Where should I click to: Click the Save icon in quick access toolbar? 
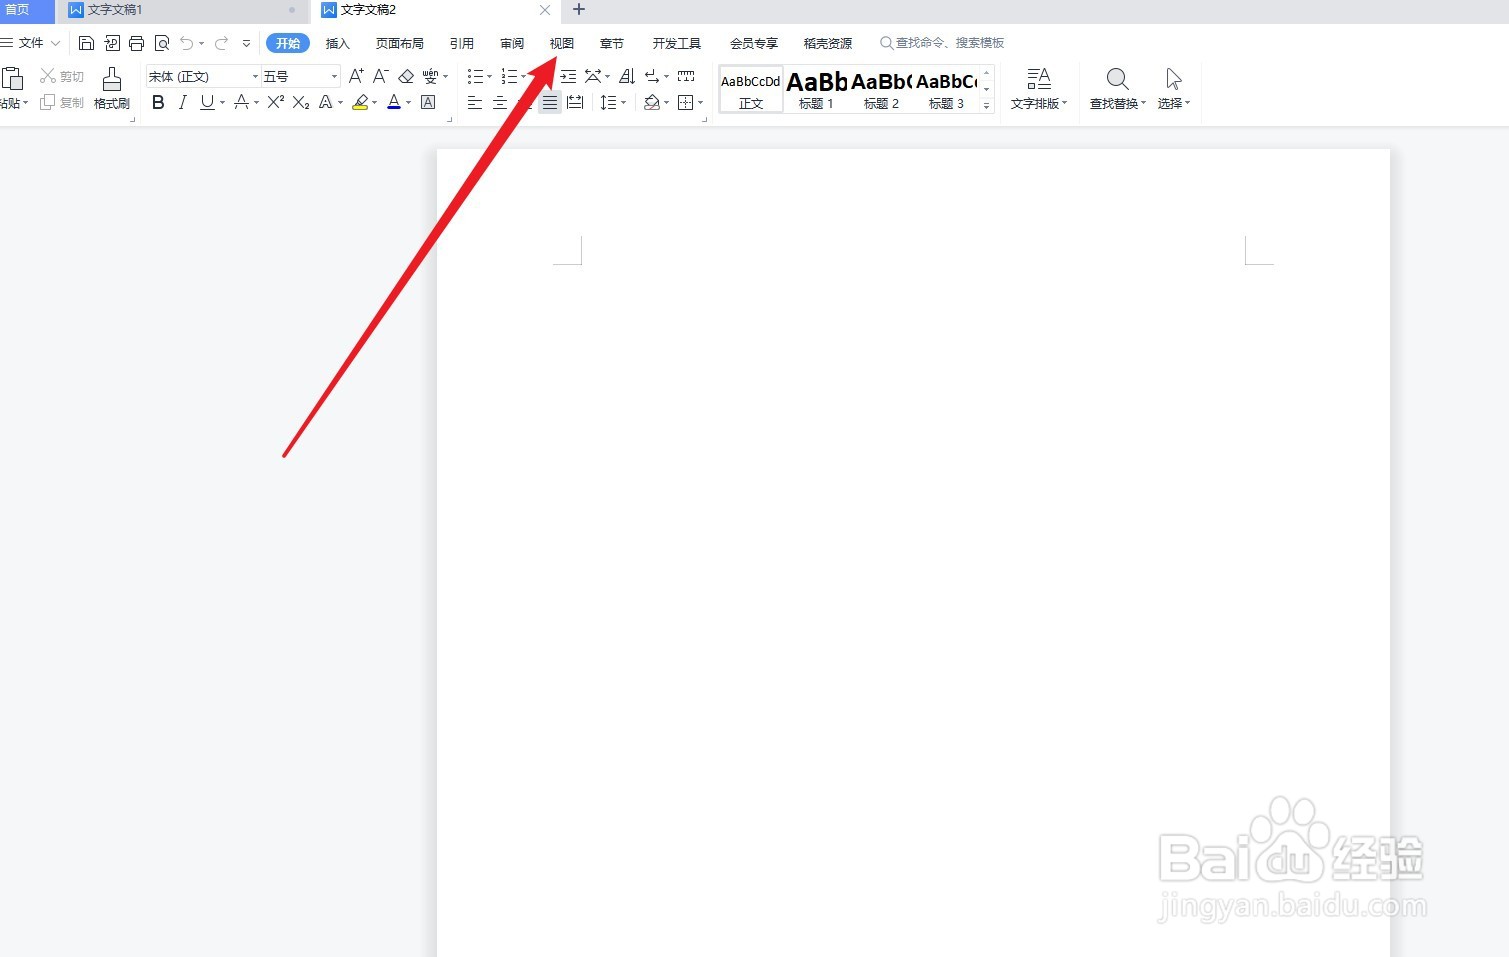point(86,43)
